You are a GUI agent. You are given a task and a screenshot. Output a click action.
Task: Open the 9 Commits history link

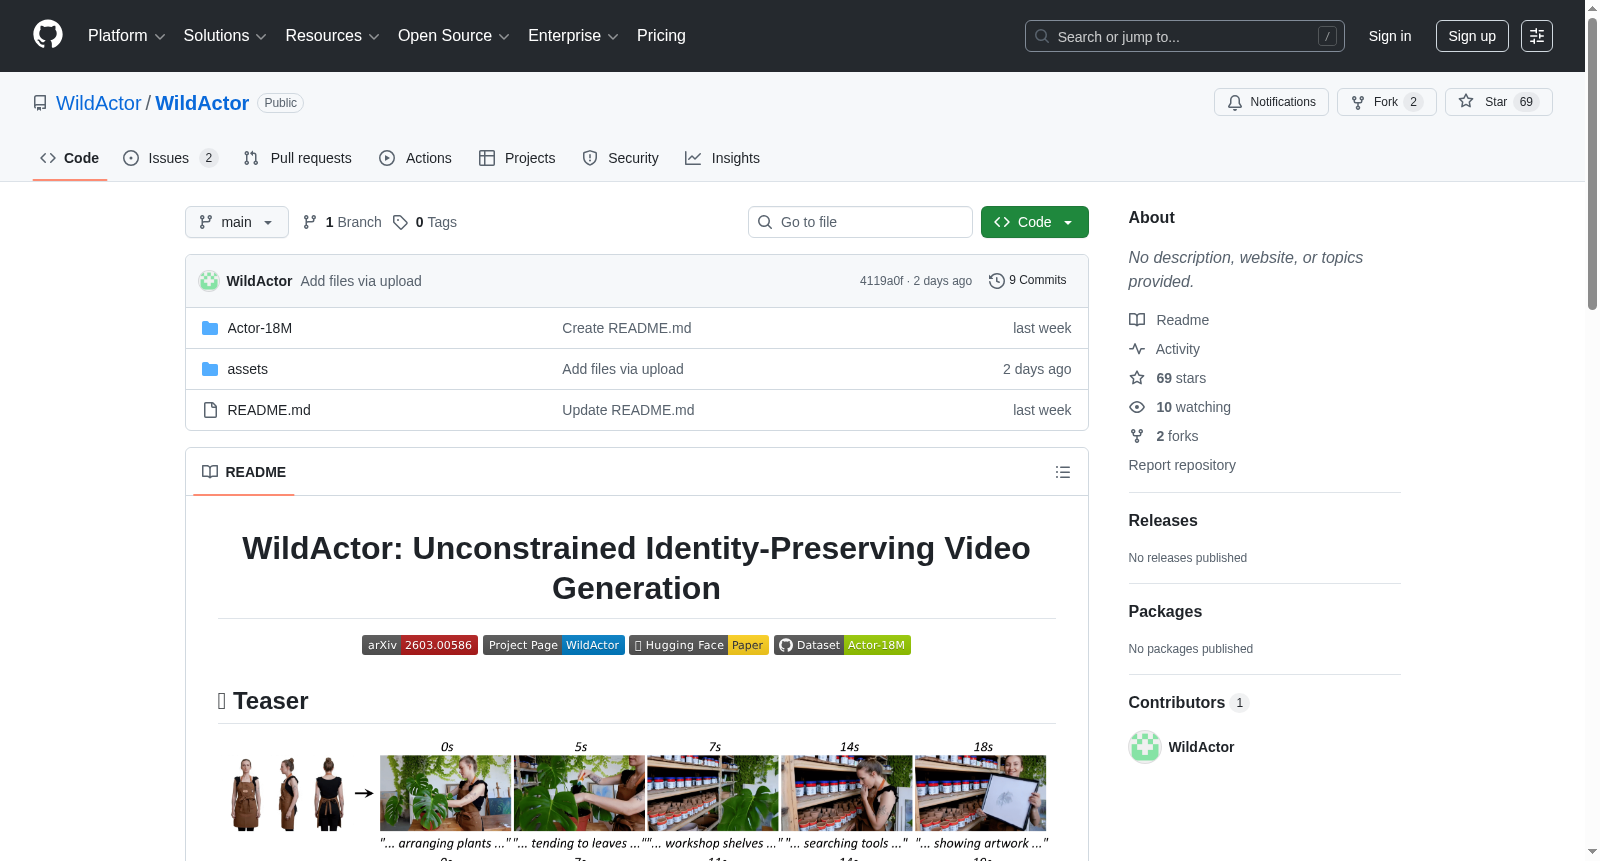pyautogui.click(x=1028, y=281)
